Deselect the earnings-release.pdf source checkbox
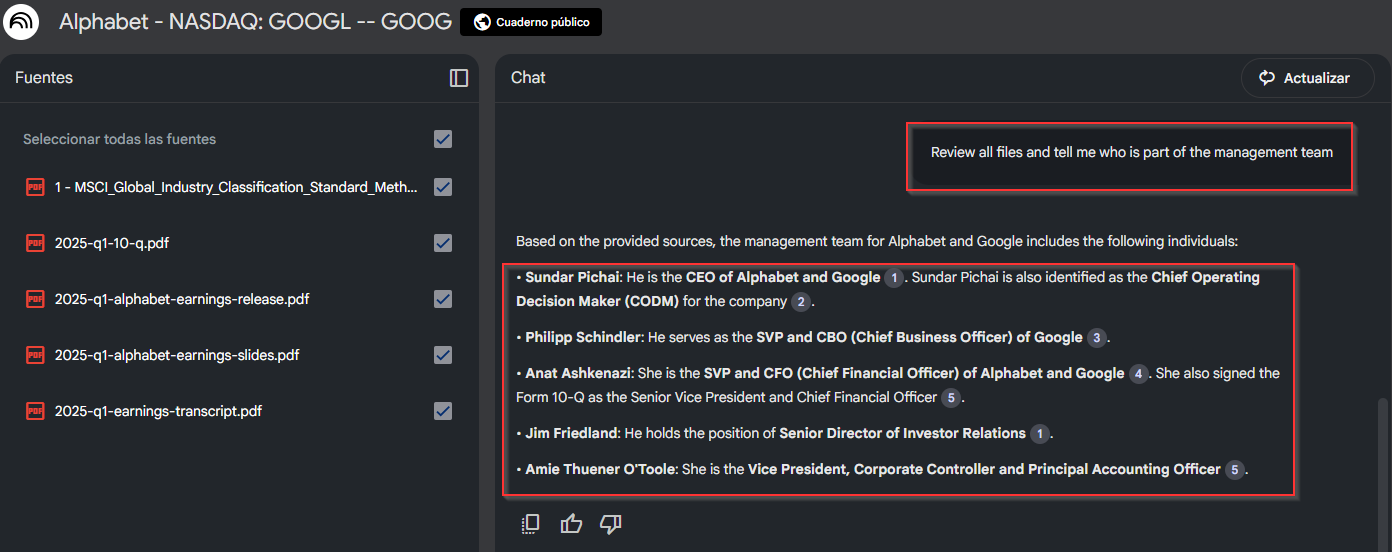This screenshot has height=552, width=1392. [443, 299]
